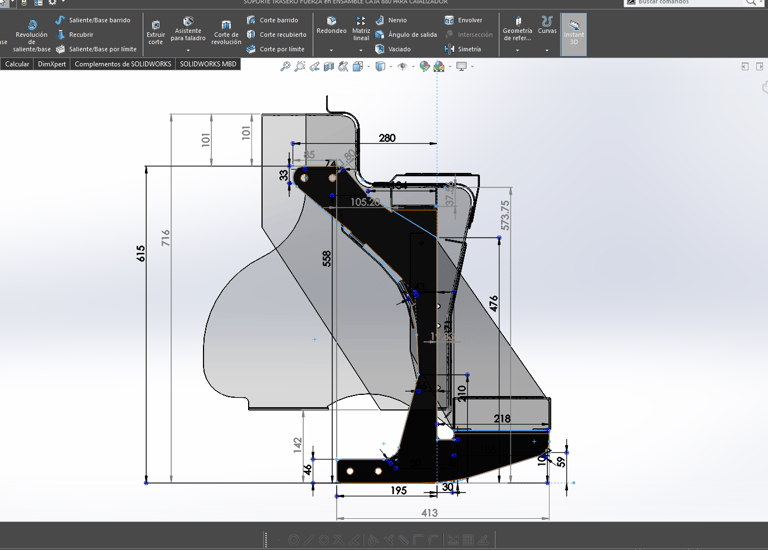Activate Saliente/Base por límite

[96, 49]
